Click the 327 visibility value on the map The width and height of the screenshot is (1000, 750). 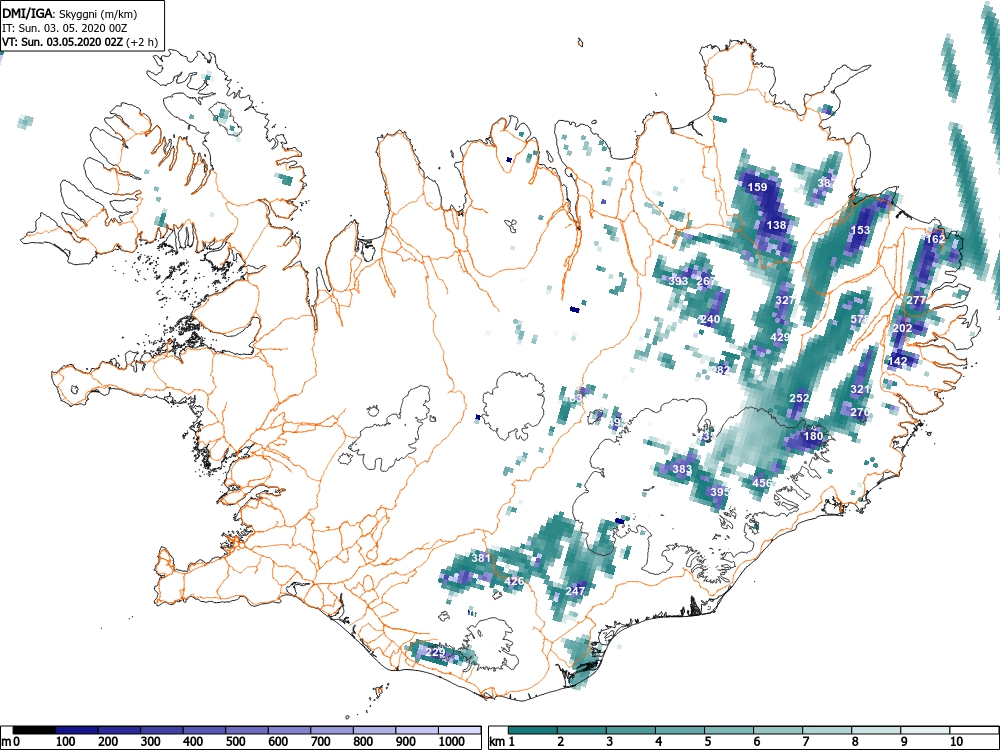click(x=785, y=300)
